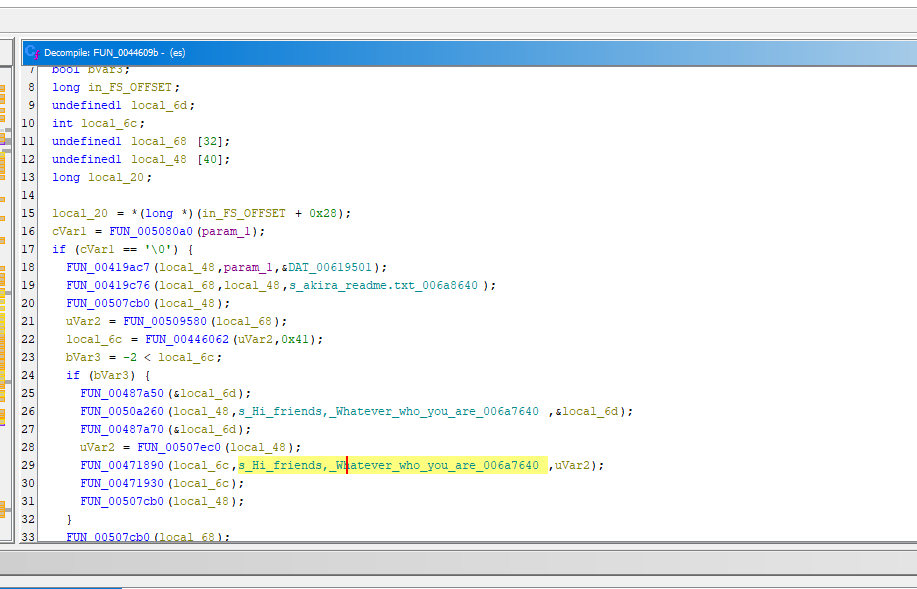Click 0x28 constant on line 15
The height and width of the screenshot is (589, 917).
(x=323, y=213)
